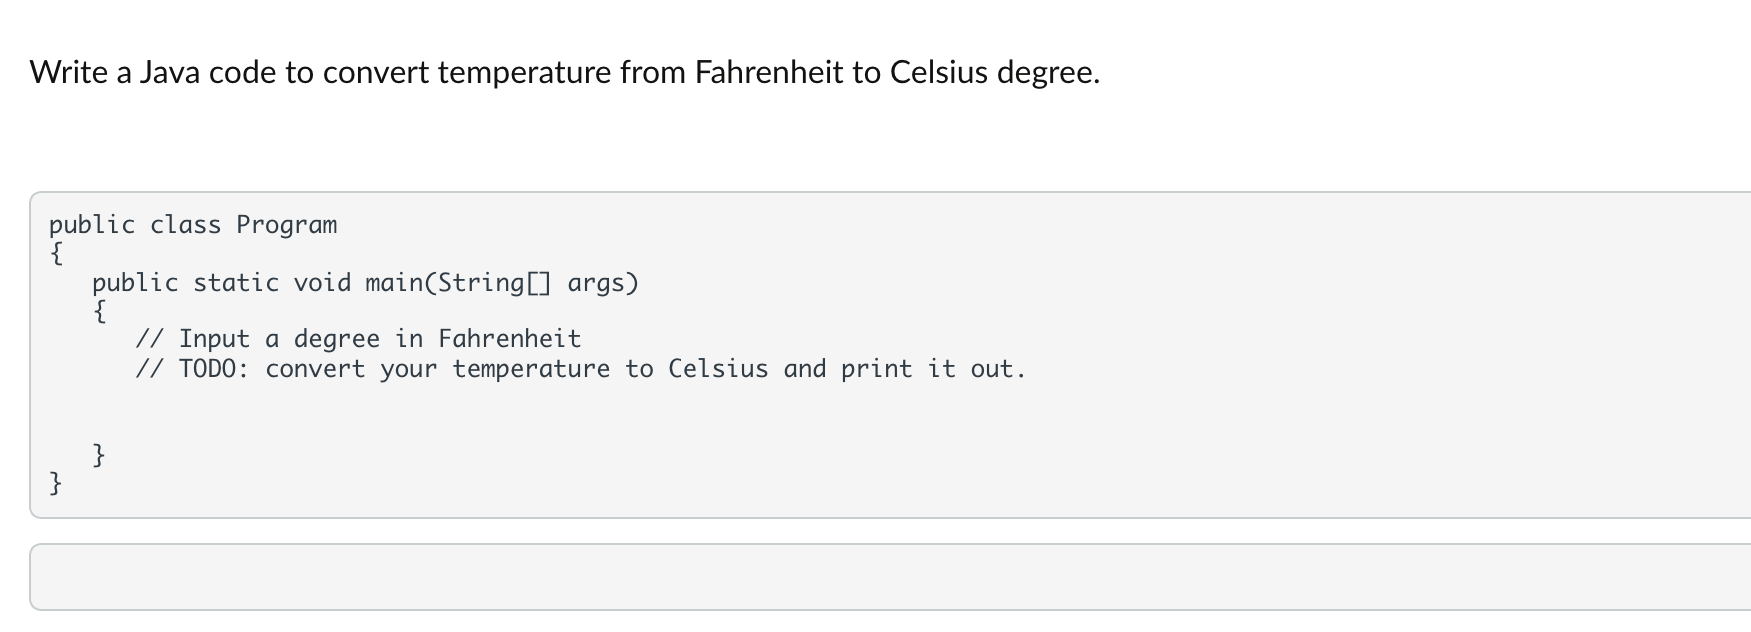Click 'print it out.' in the TODO comment

(933, 369)
